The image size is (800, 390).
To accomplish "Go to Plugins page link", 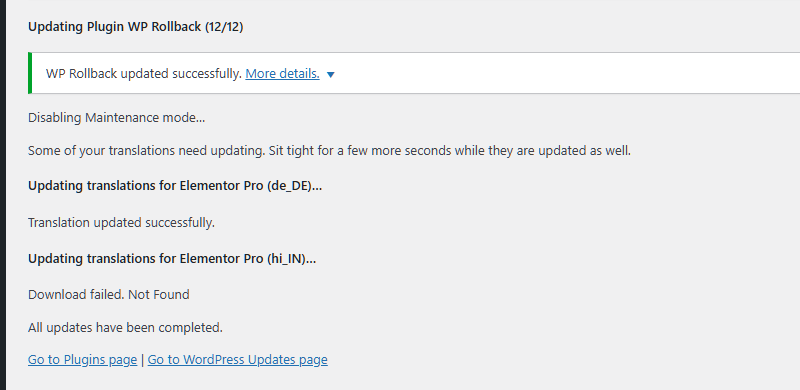I will pyautogui.click(x=82, y=360).
